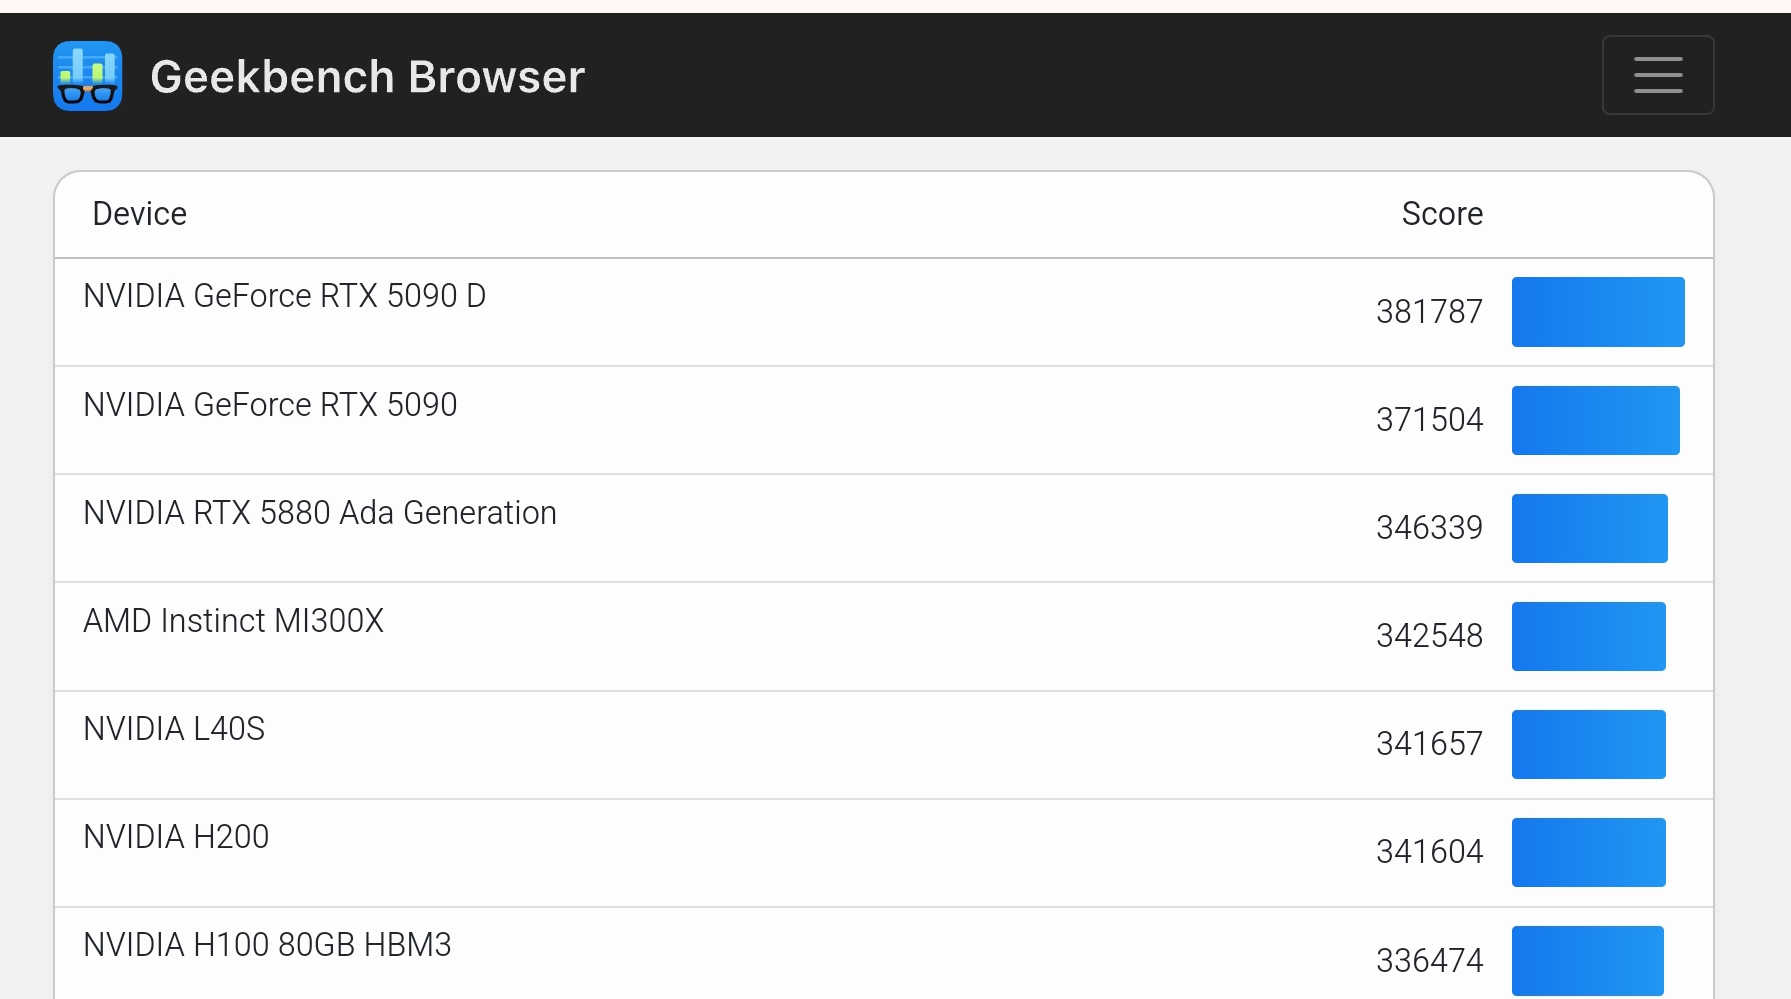Screen dimensions: 1791x999
Task: Open the hamburger navigation menu
Action: coord(1658,75)
